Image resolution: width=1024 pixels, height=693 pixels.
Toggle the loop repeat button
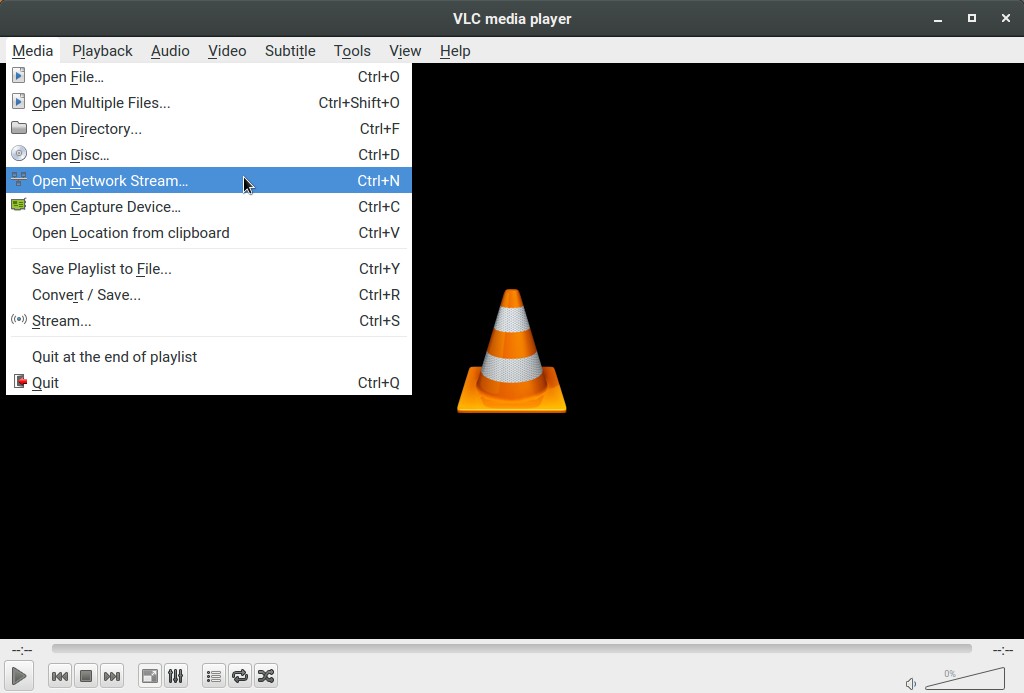240,676
